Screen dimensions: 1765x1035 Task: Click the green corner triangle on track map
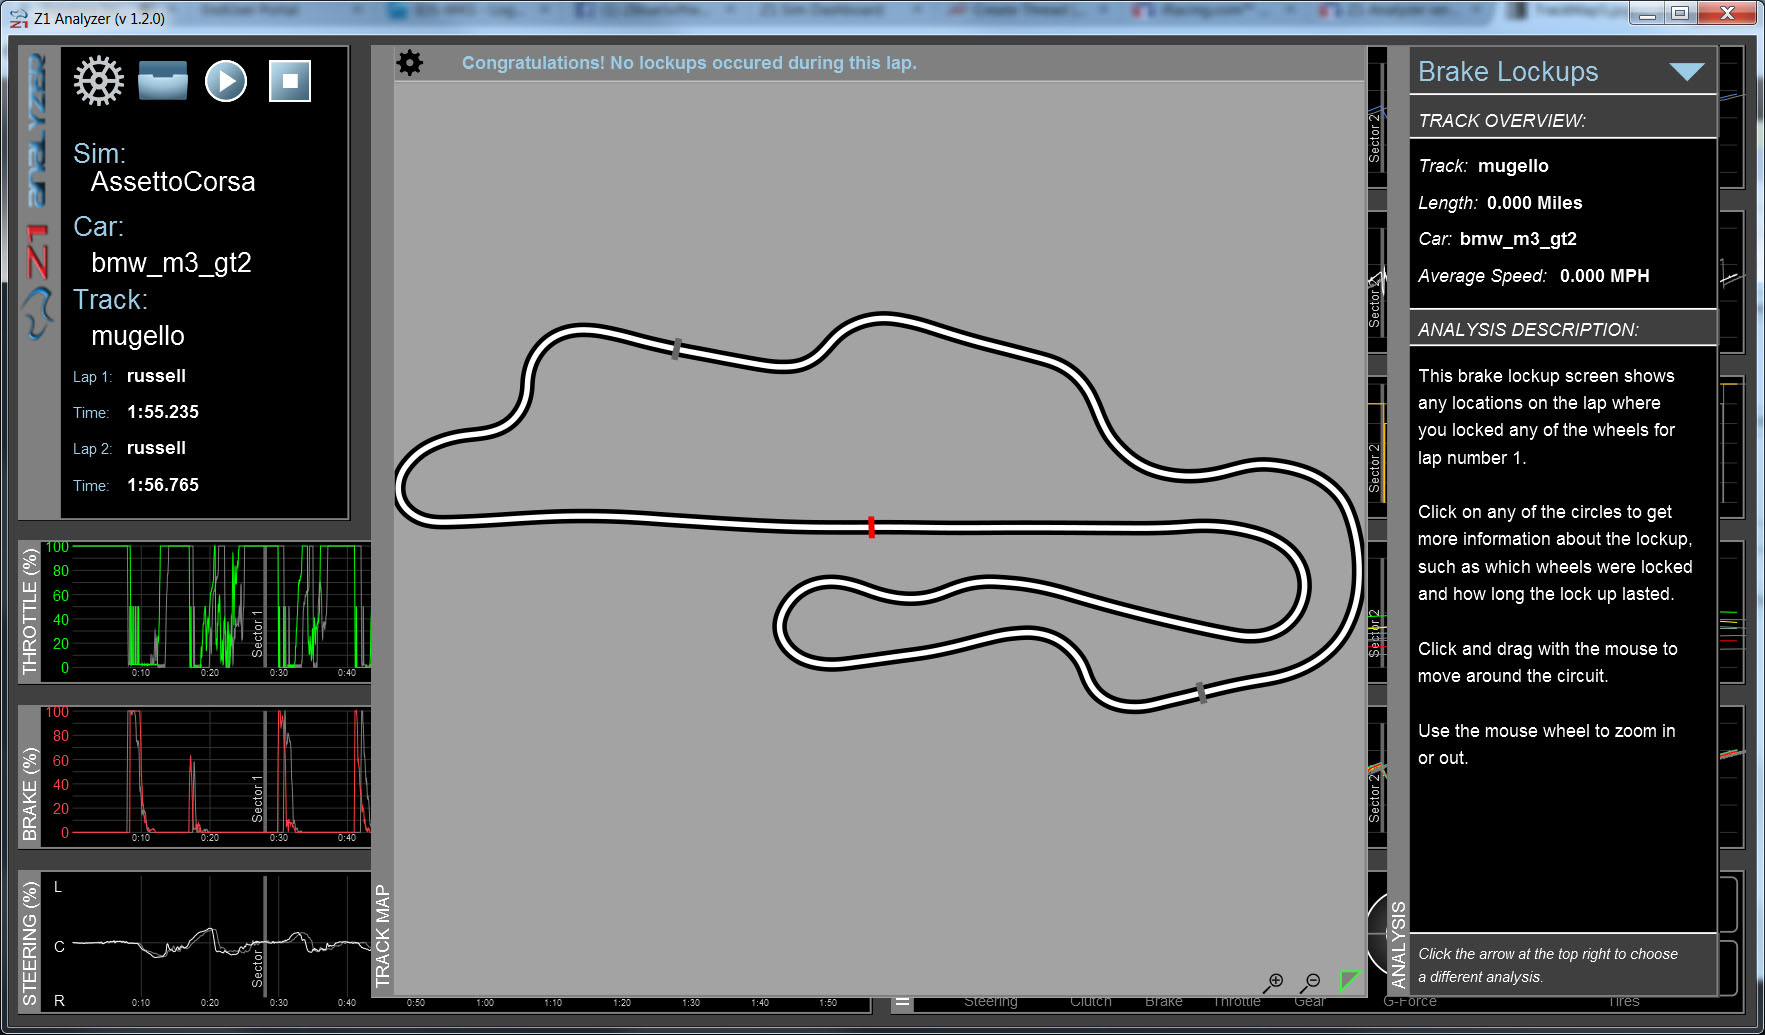pyautogui.click(x=1350, y=980)
